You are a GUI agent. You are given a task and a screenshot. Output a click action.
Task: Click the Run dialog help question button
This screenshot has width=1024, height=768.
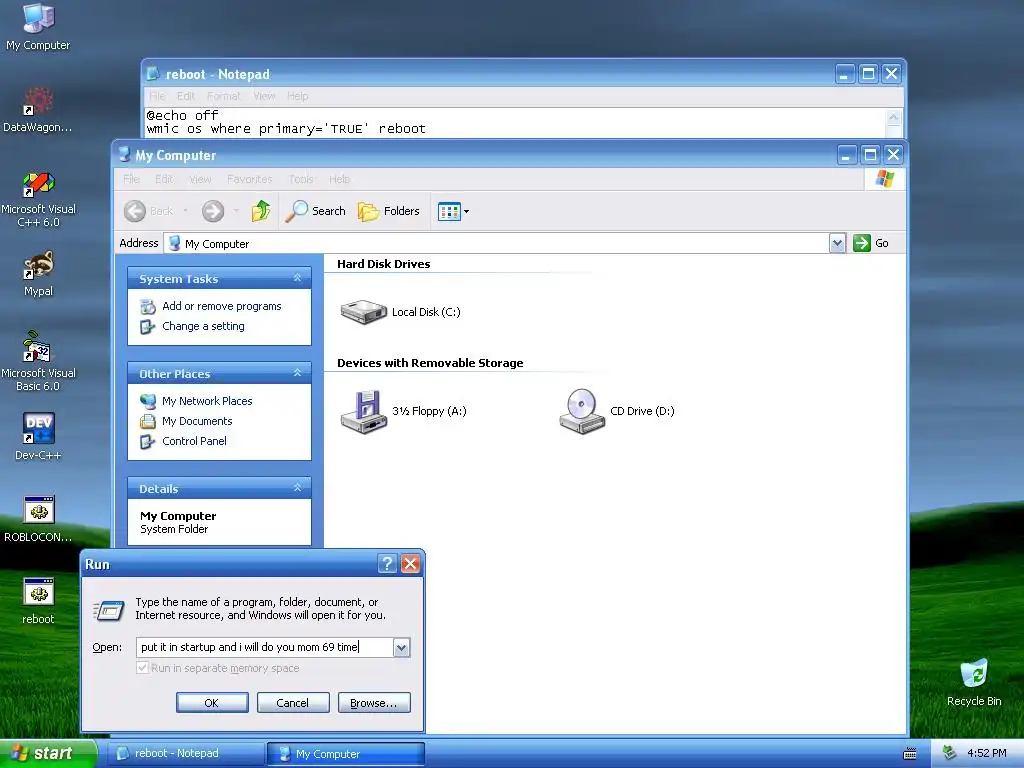pos(387,564)
